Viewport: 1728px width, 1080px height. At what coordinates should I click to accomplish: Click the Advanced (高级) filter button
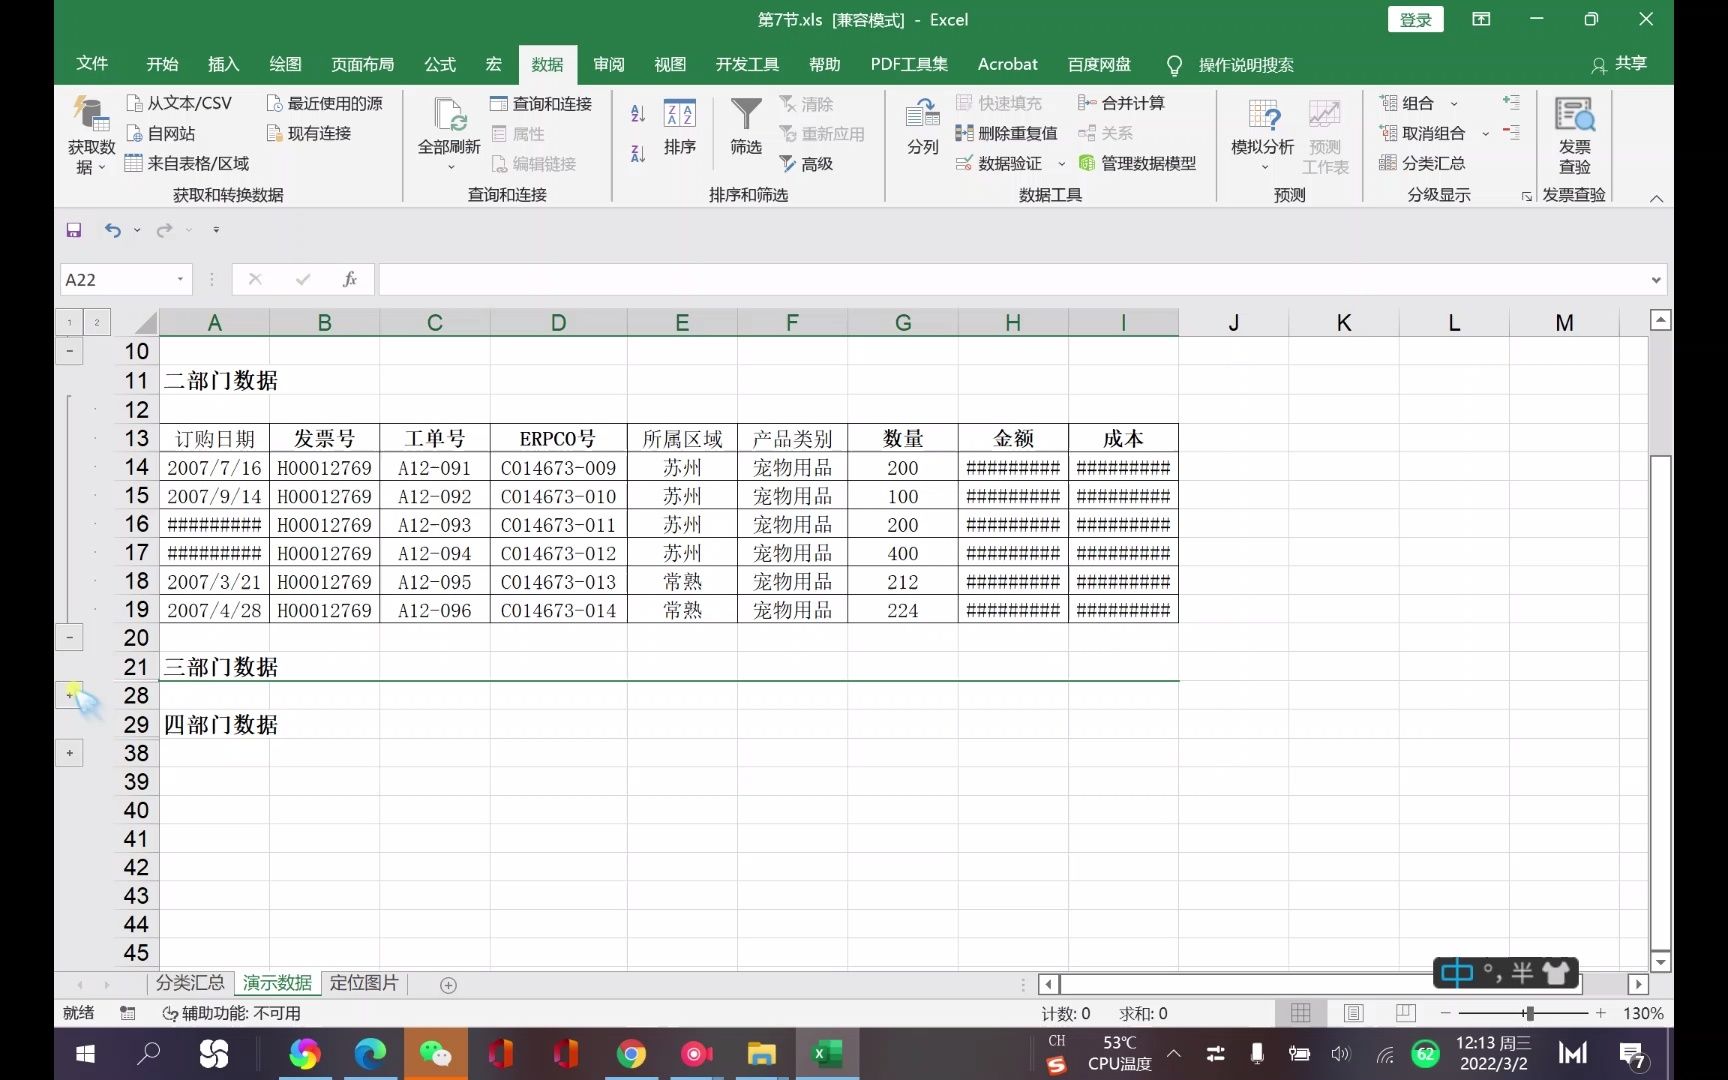(810, 163)
